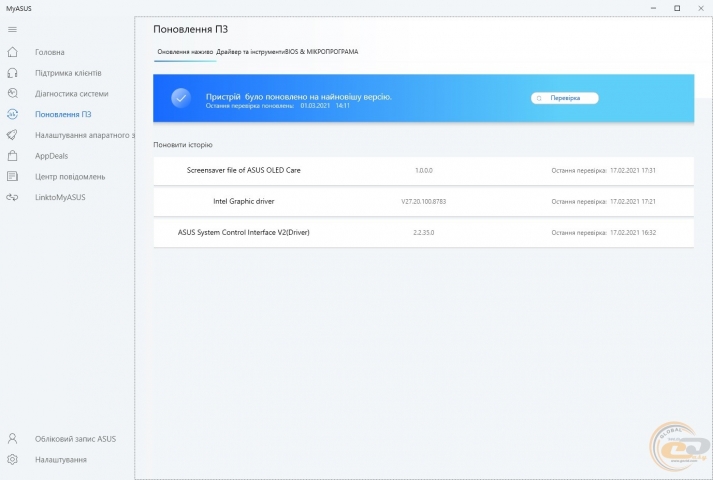Go to Діагностика системи
Image resolution: width=713 pixels, height=480 pixels.
click(72, 94)
